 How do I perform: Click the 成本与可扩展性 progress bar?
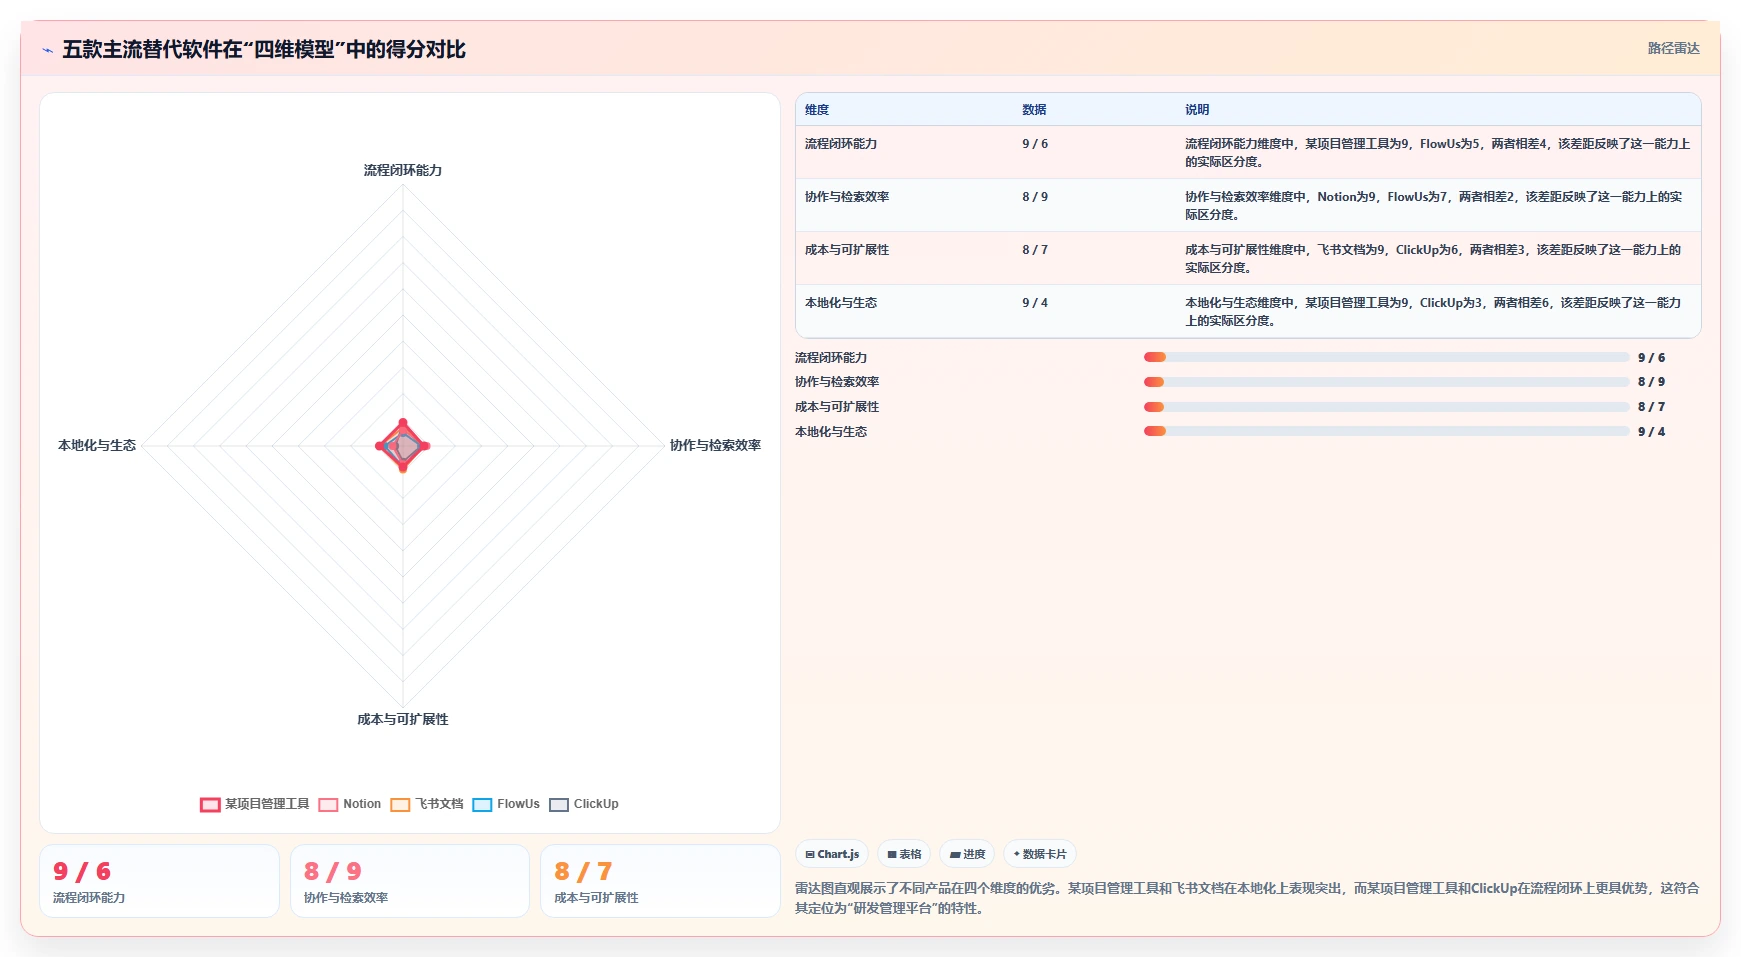1386,407
